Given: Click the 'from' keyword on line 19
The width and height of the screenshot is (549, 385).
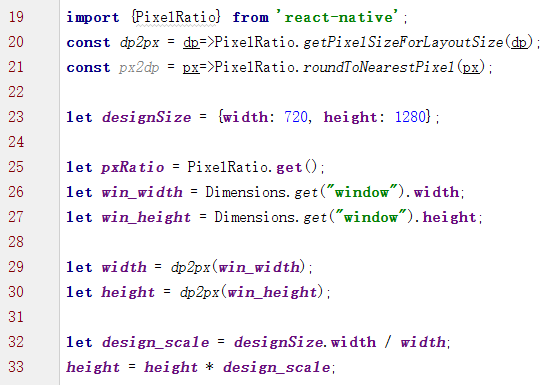Looking at the screenshot, I should pos(251,17).
